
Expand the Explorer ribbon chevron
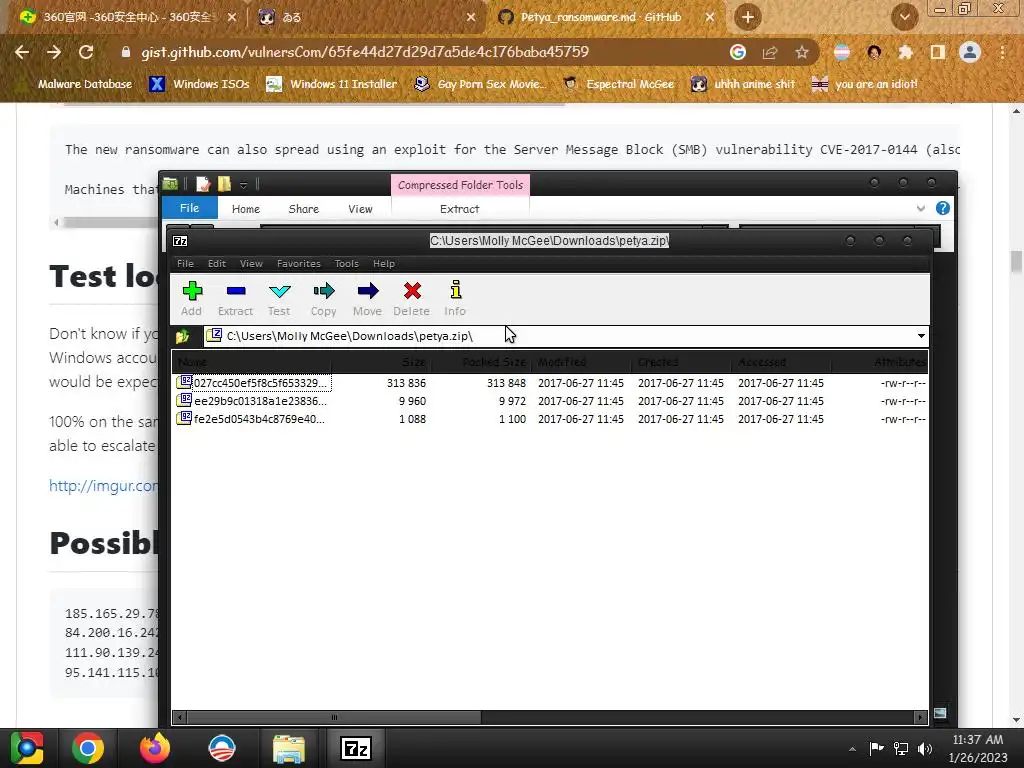click(x=921, y=208)
